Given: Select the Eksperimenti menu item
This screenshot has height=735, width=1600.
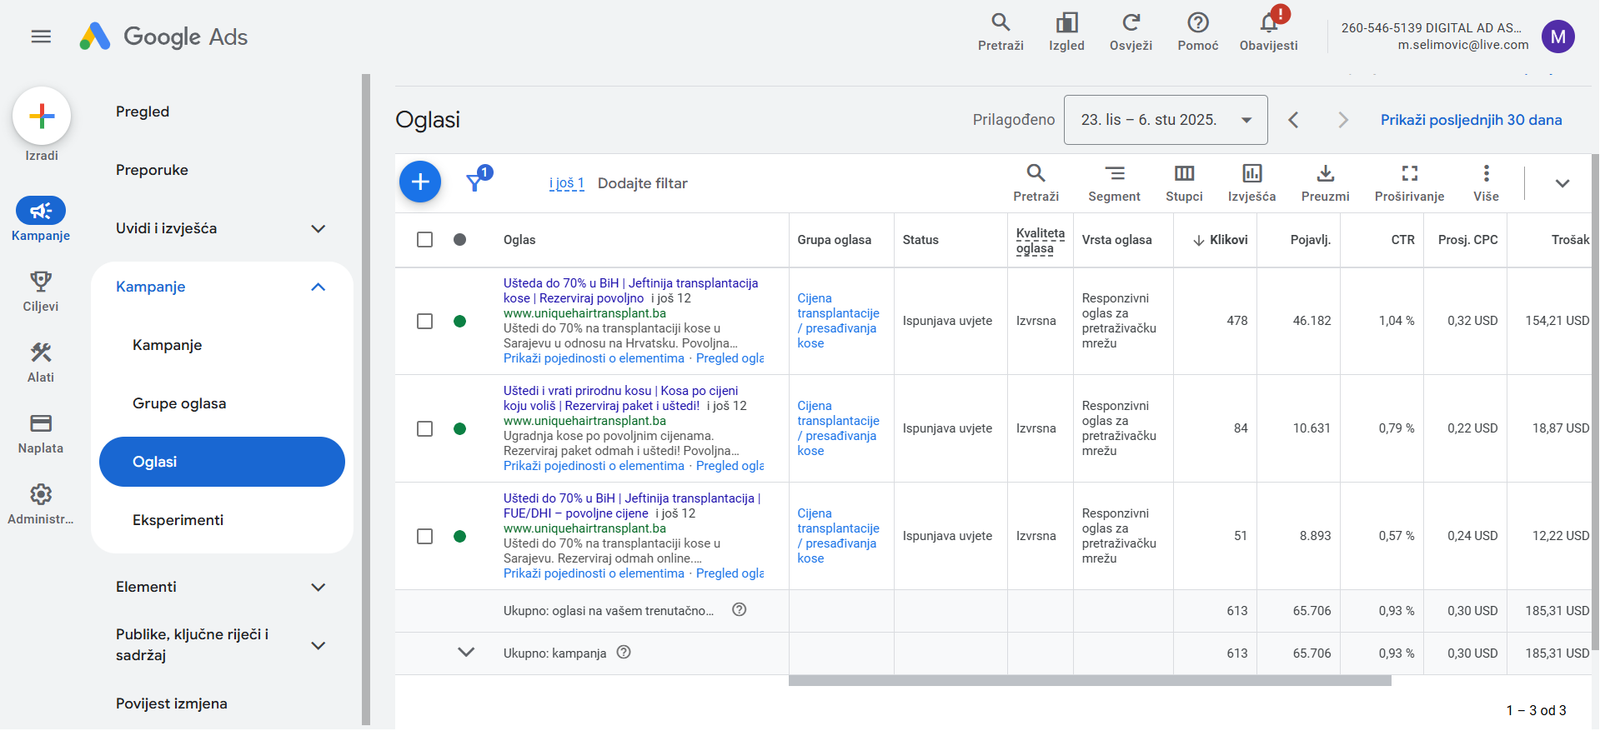Looking at the screenshot, I should (178, 520).
